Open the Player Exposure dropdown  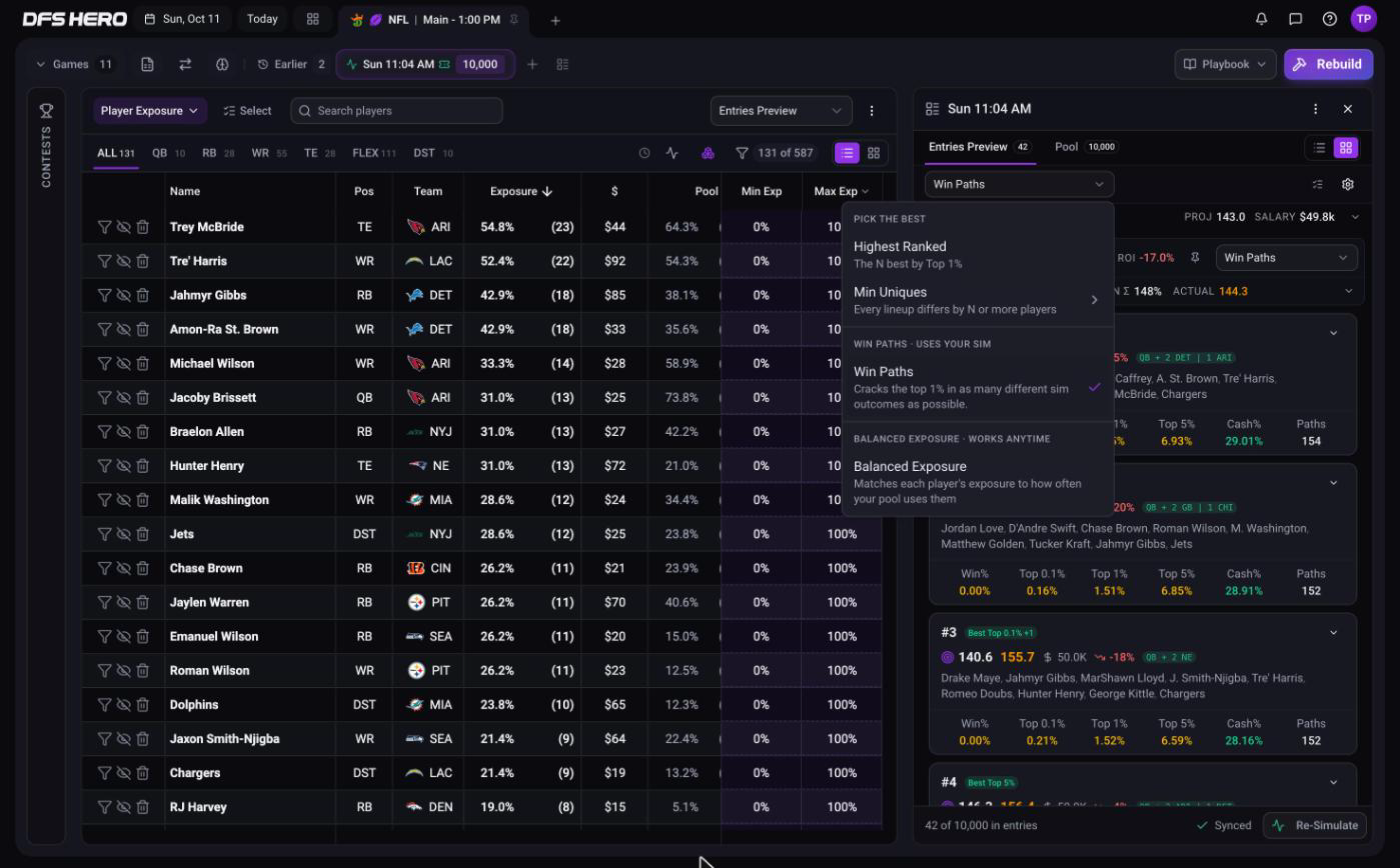(x=150, y=111)
